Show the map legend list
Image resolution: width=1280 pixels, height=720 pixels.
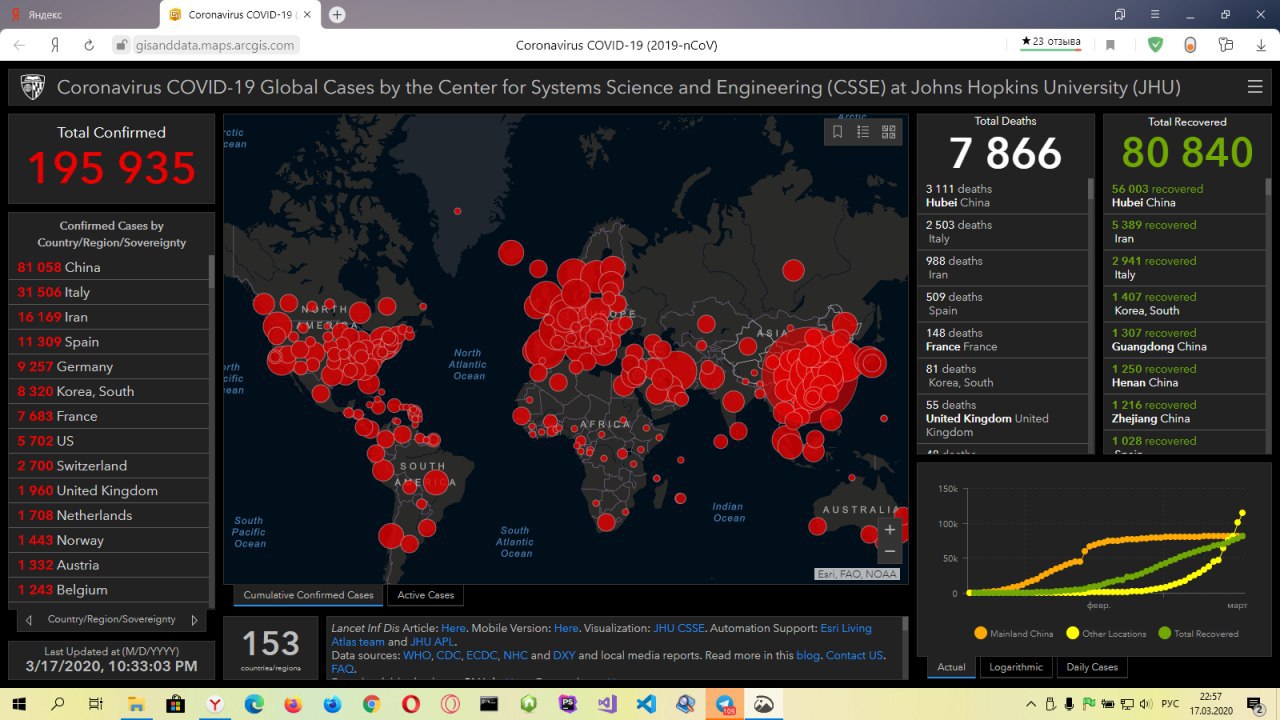(863, 131)
